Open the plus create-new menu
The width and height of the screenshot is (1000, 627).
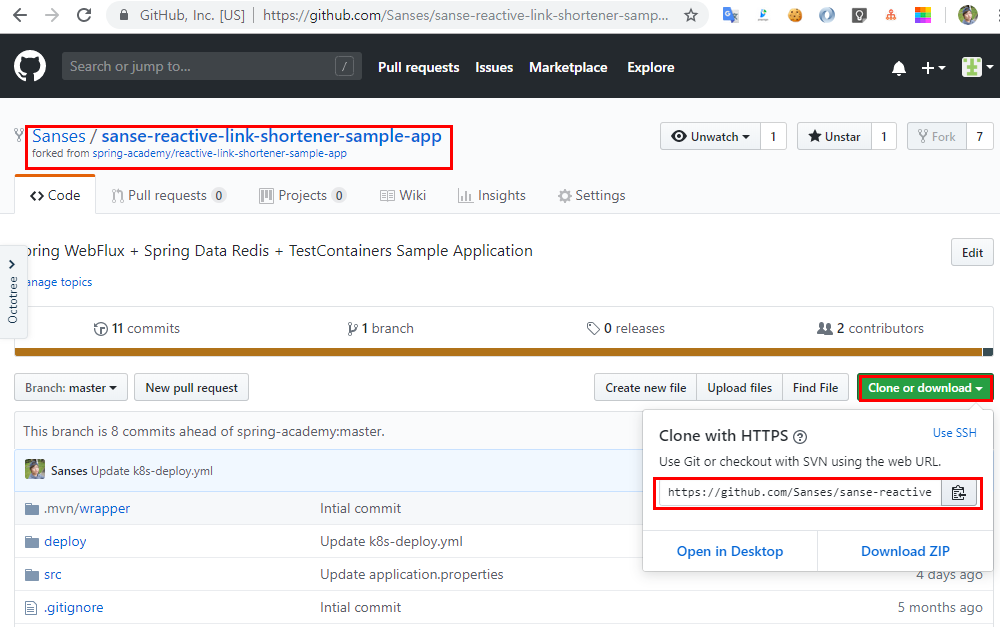click(932, 68)
